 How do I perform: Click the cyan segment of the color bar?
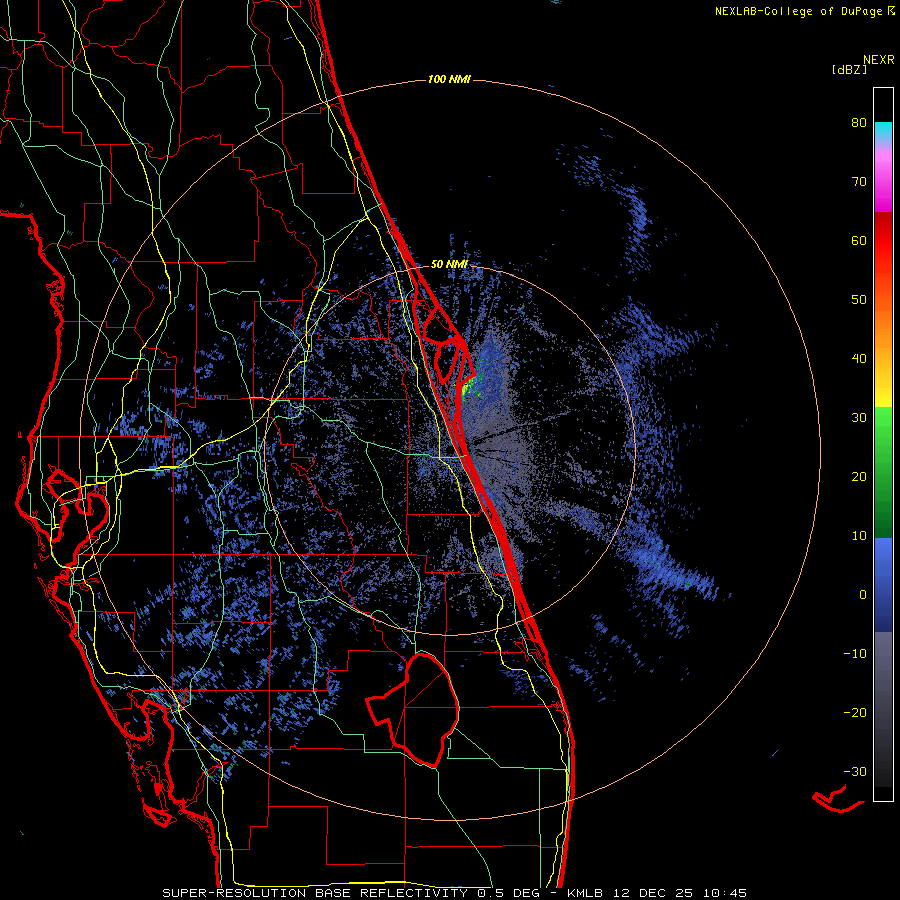point(883,132)
